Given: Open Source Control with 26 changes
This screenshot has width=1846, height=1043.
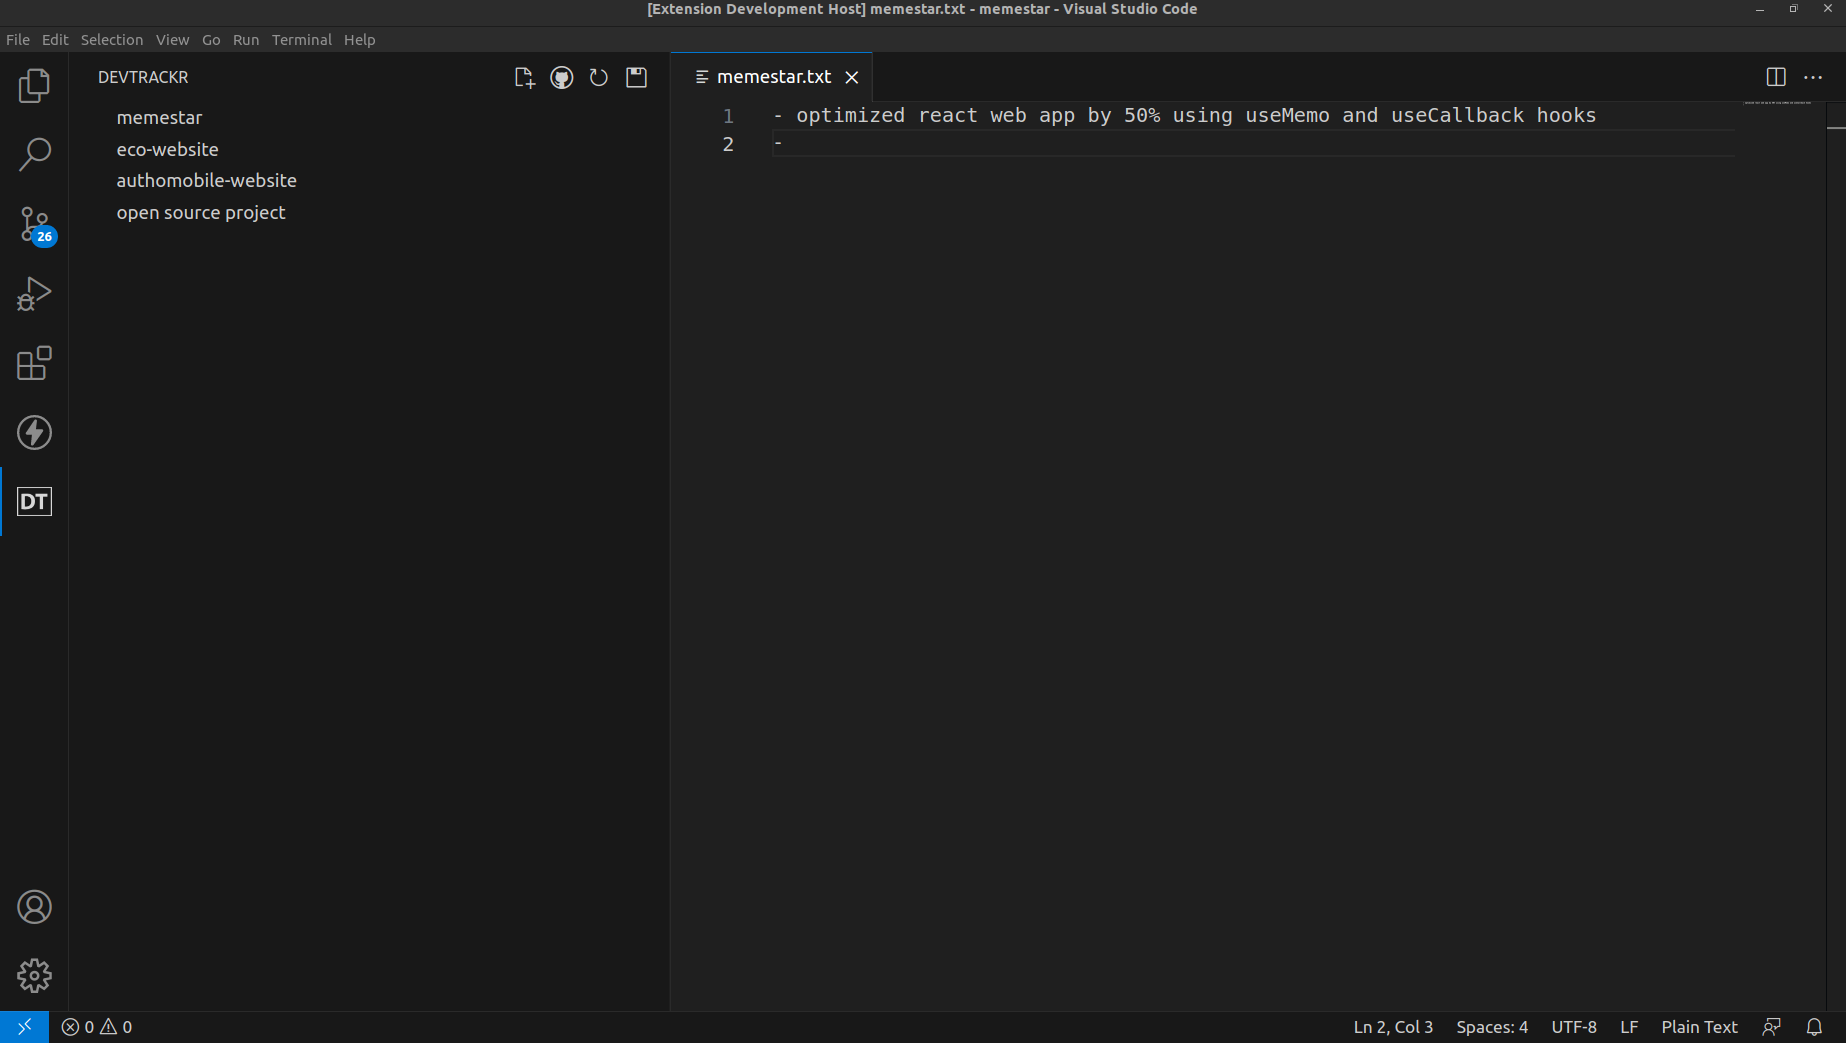Looking at the screenshot, I should (x=34, y=225).
